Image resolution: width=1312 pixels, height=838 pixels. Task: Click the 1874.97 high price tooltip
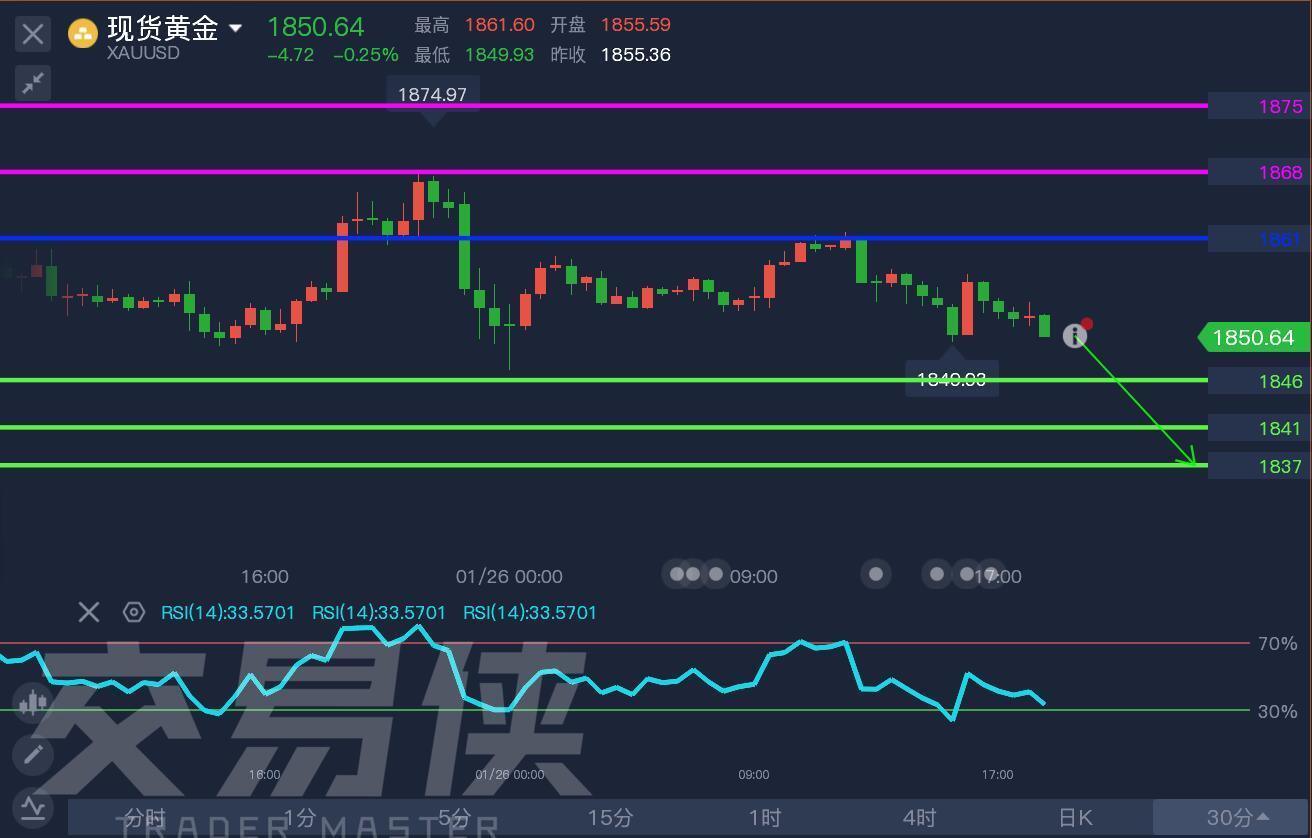pyautogui.click(x=432, y=95)
